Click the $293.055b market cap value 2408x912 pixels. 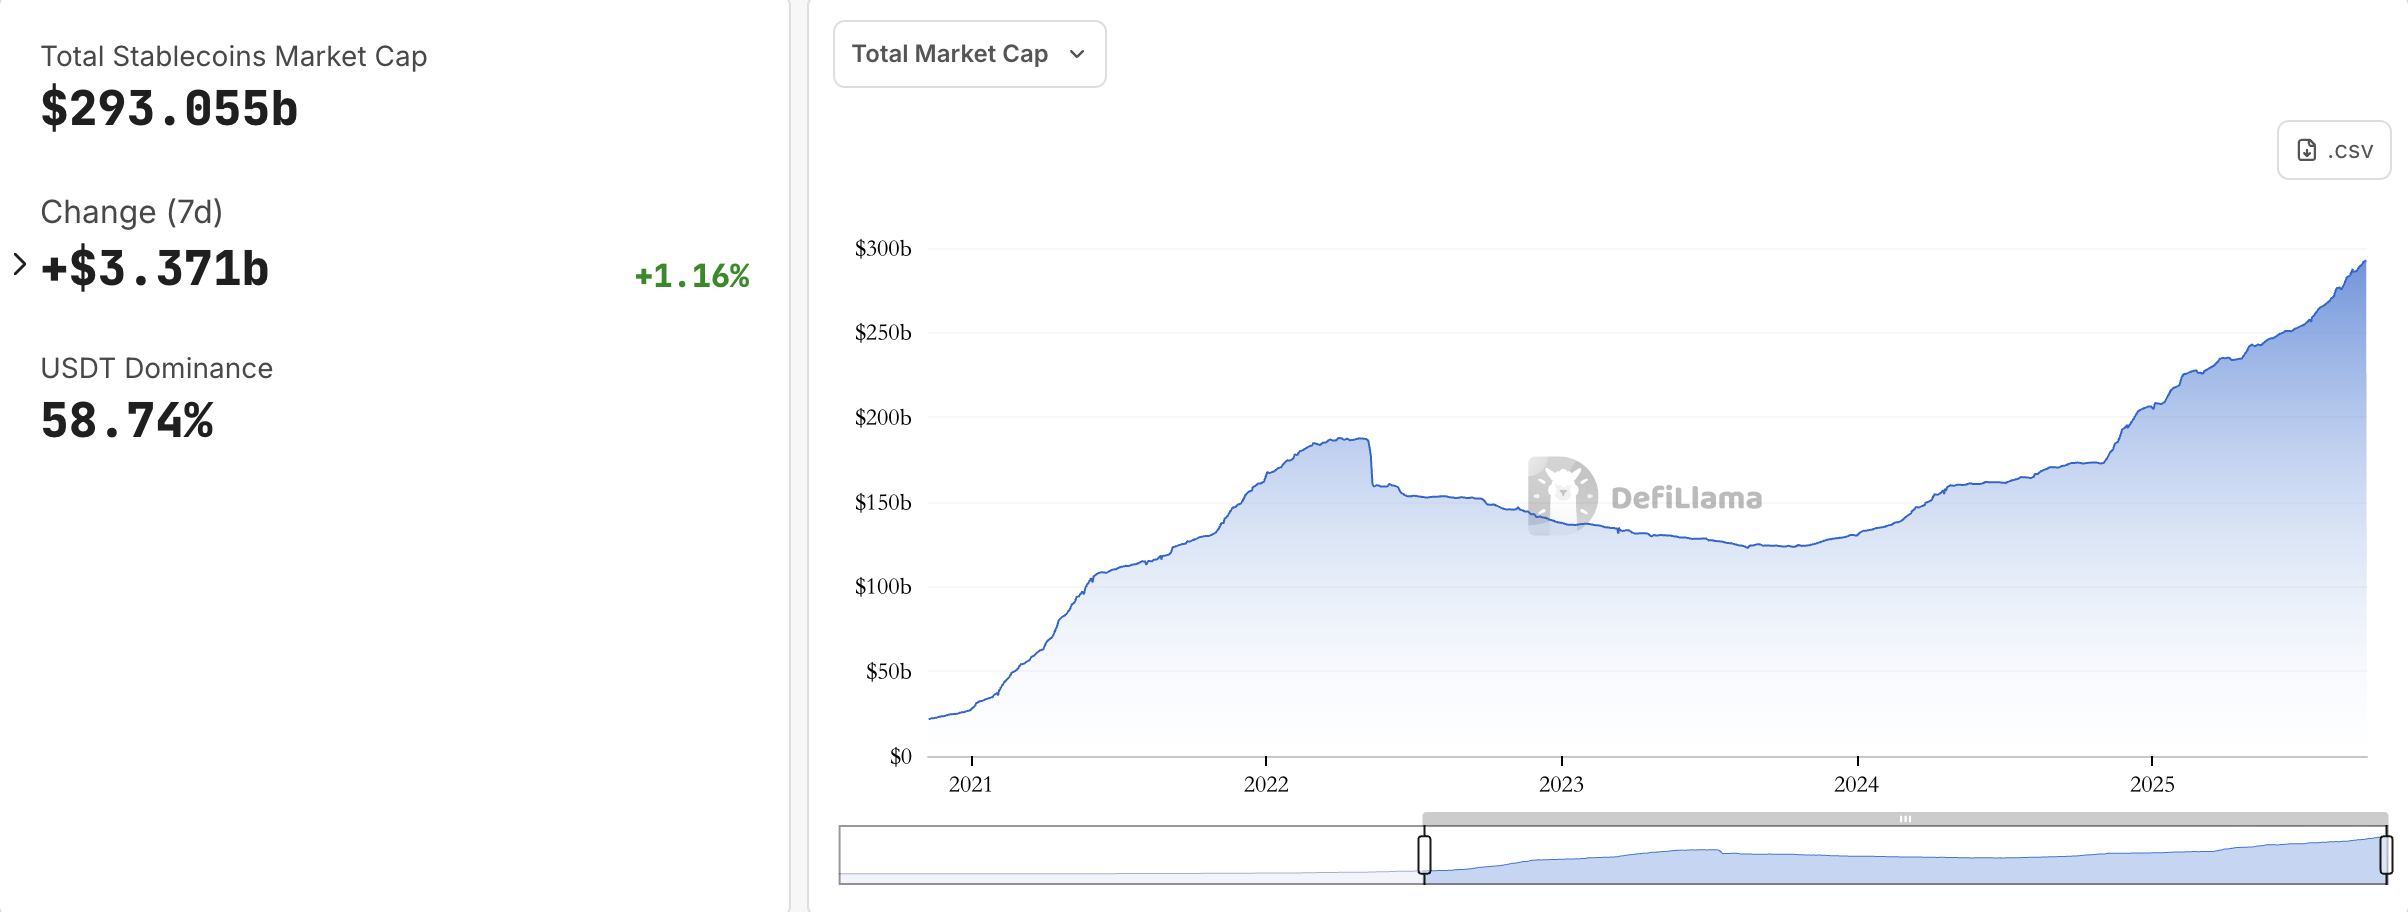169,108
